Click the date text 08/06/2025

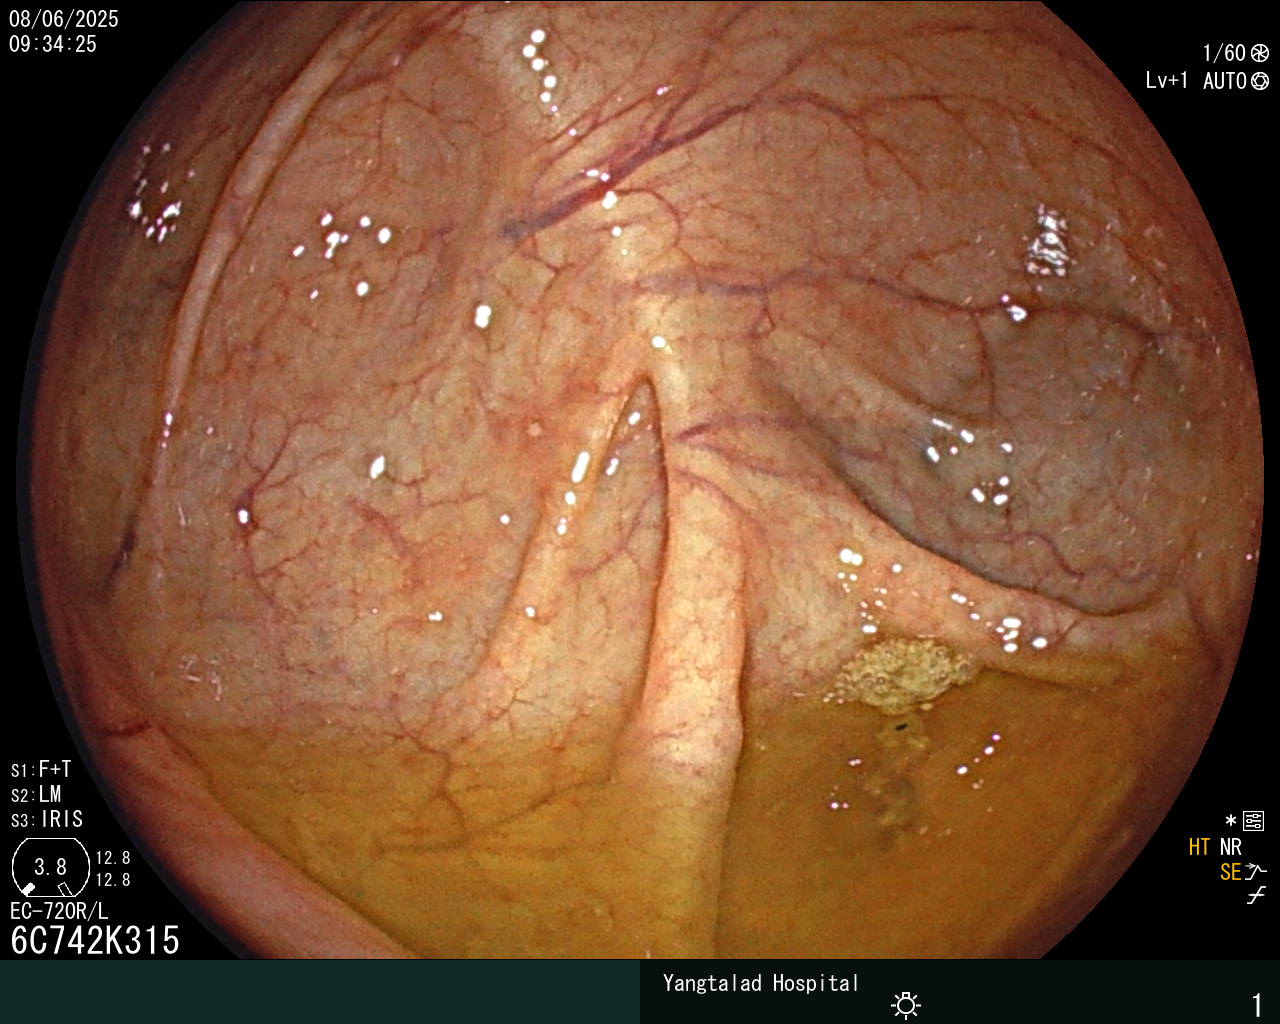click(63, 19)
